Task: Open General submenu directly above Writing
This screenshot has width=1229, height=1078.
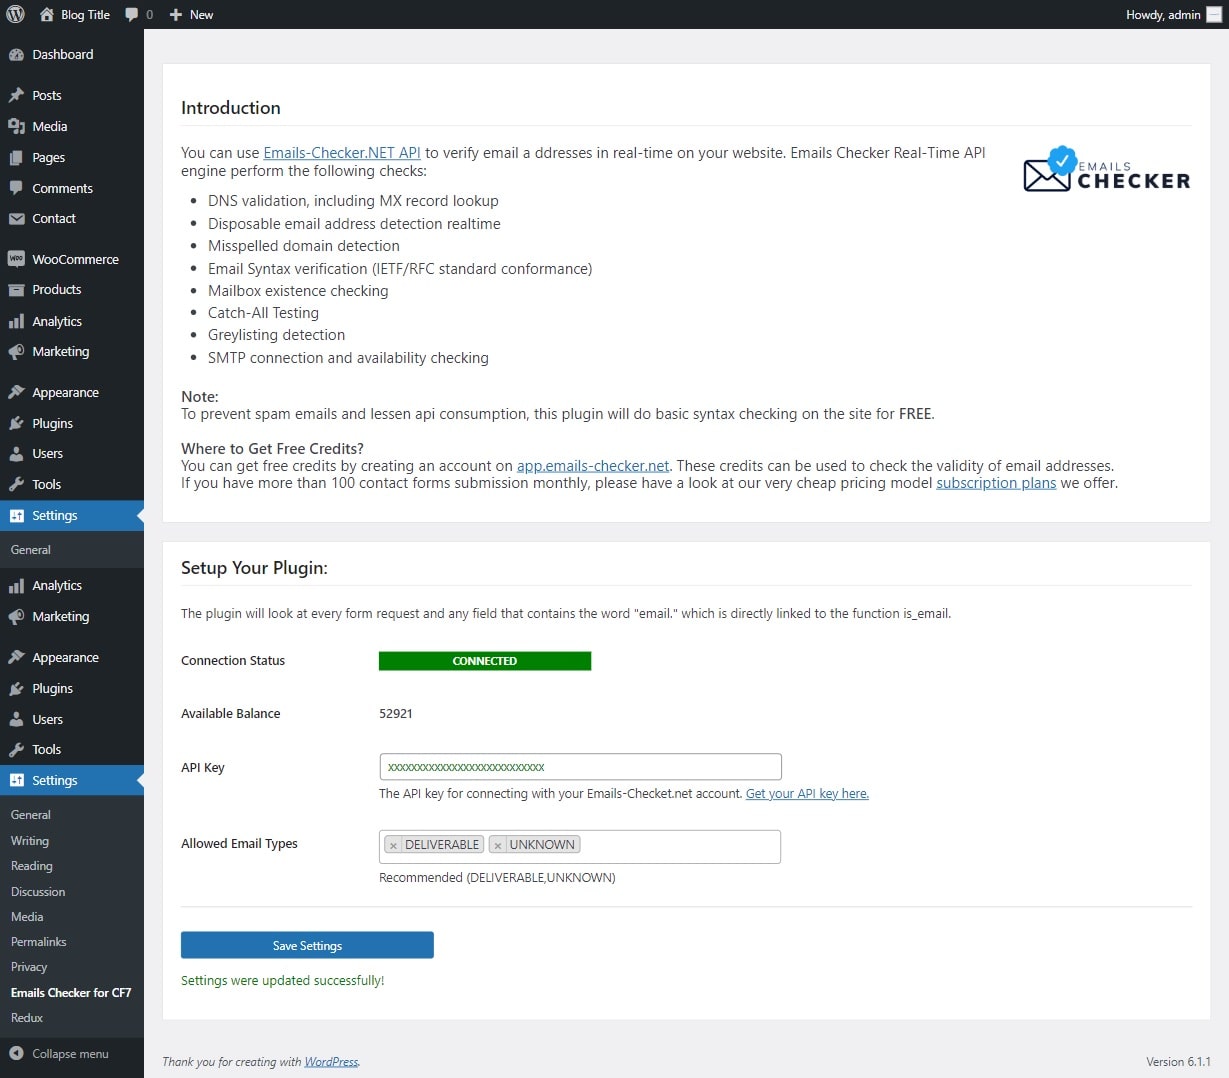Action: pos(31,815)
